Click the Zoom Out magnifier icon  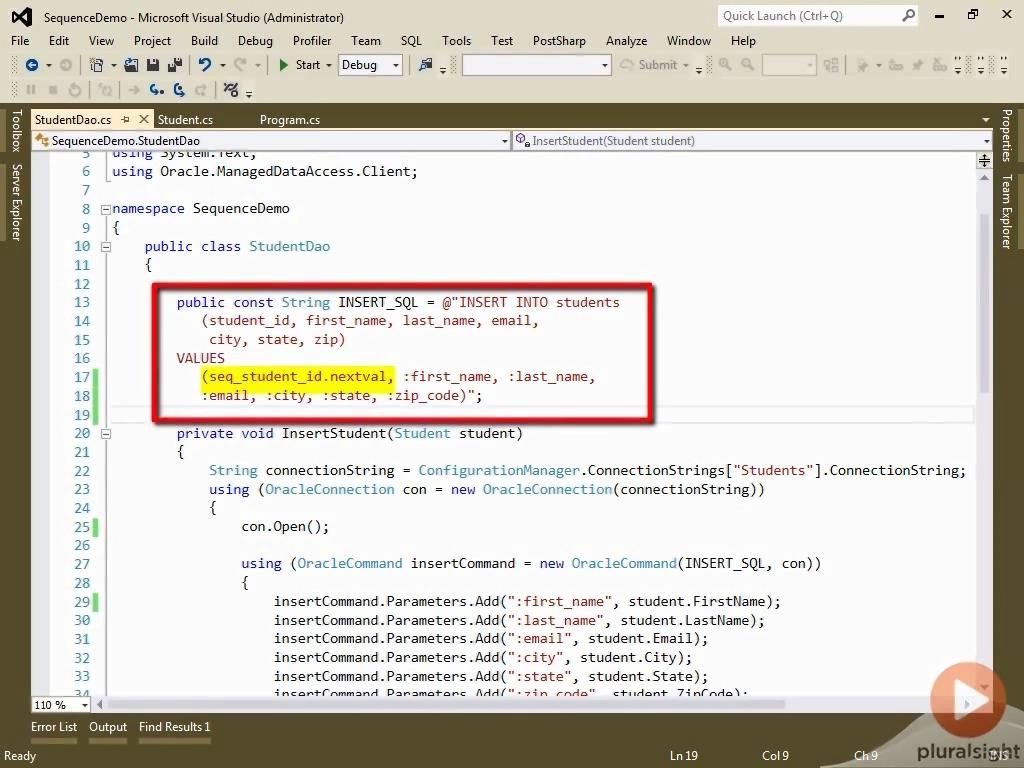coord(747,65)
